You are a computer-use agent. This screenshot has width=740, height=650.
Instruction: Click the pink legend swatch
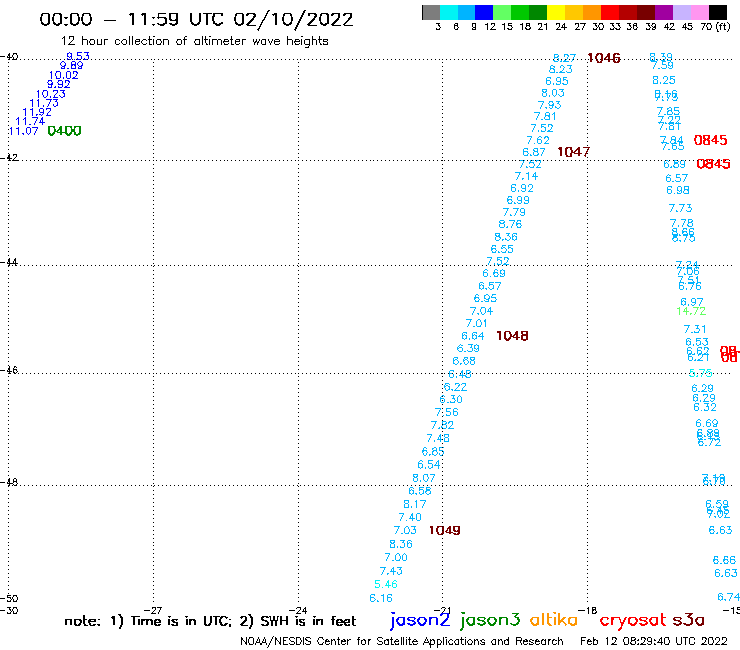click(x=699, y=13)
